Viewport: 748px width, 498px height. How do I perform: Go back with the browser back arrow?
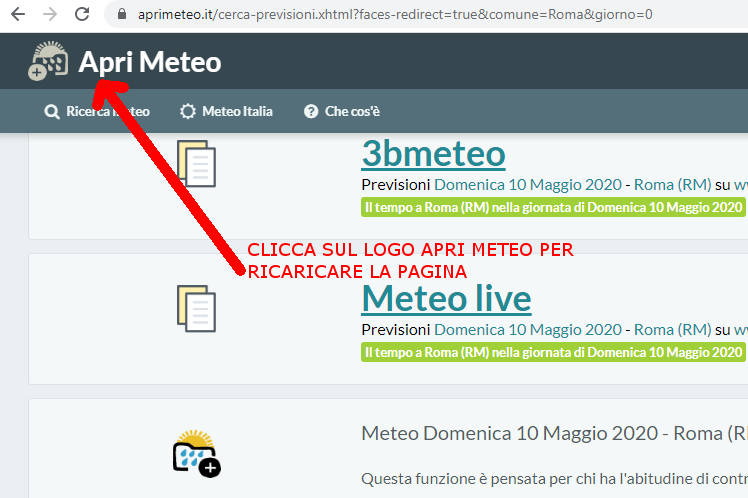tap(18, 14)
